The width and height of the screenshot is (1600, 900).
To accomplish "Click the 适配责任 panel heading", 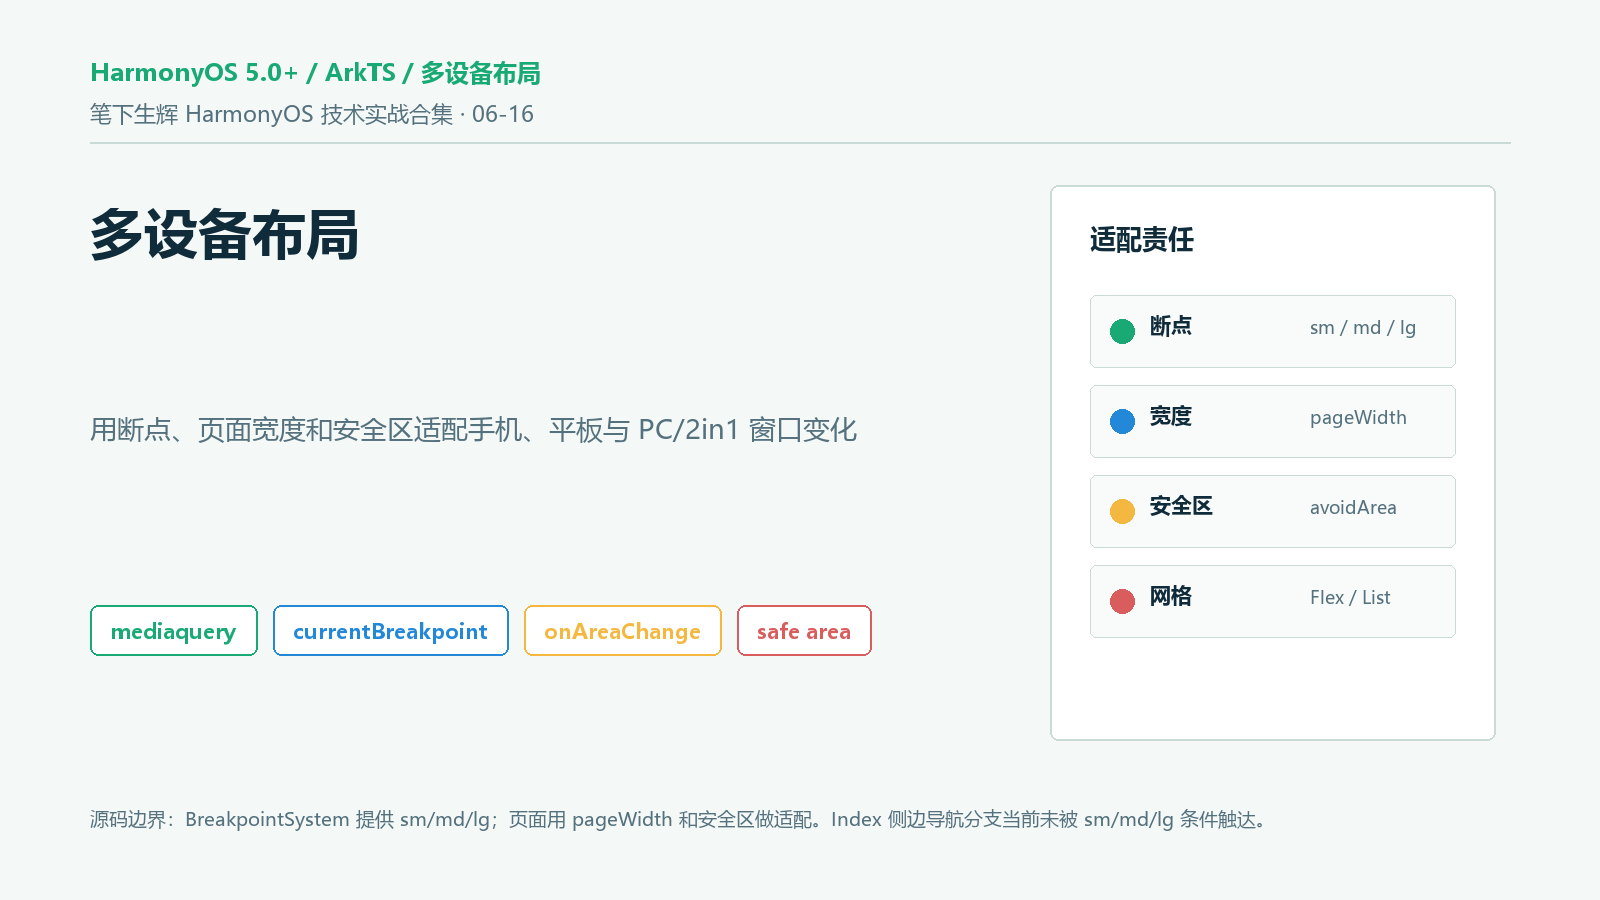I will pos(1142,240).
